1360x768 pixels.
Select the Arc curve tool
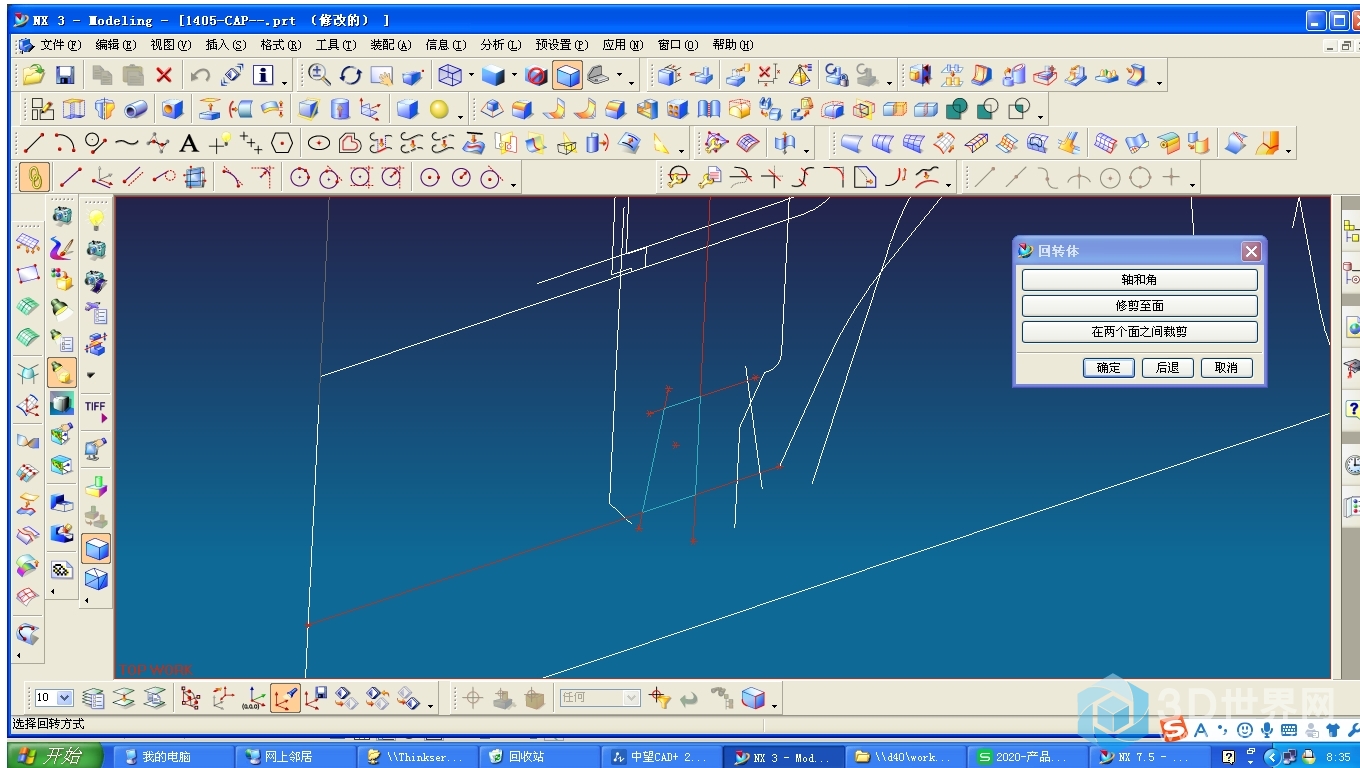[65, 143]
